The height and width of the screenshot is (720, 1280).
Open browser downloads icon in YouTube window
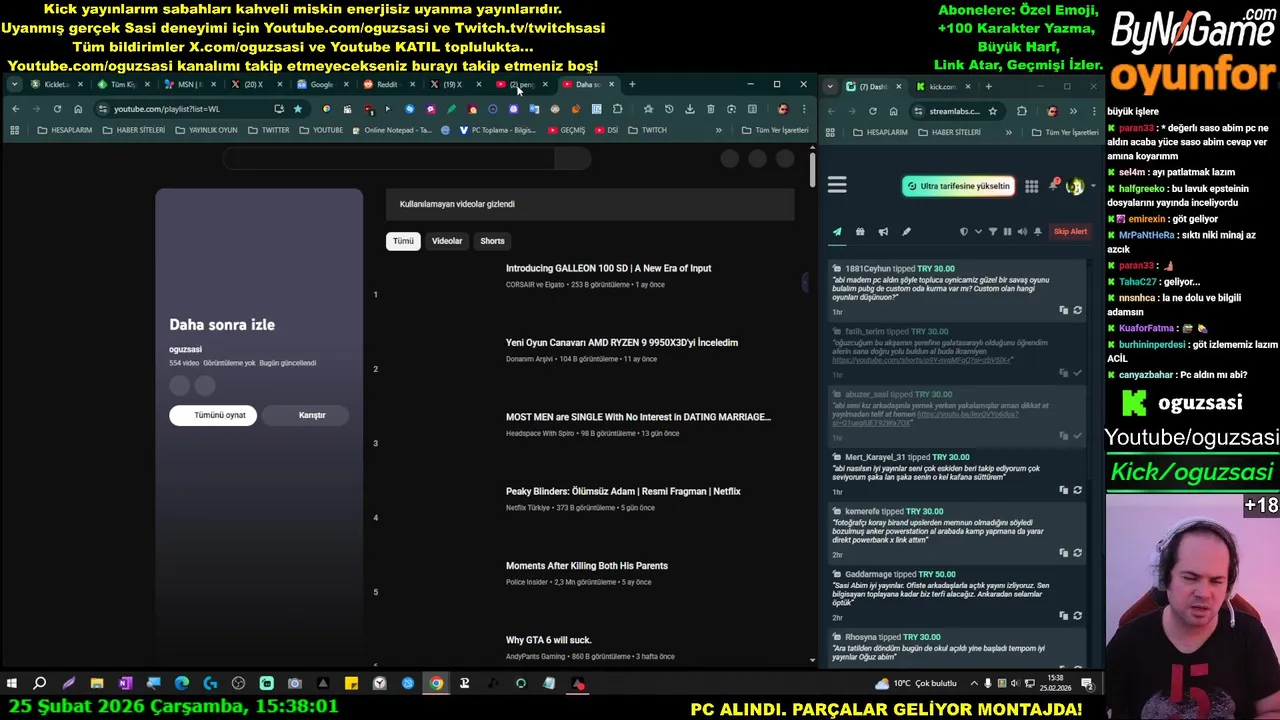tap(690, 109)
